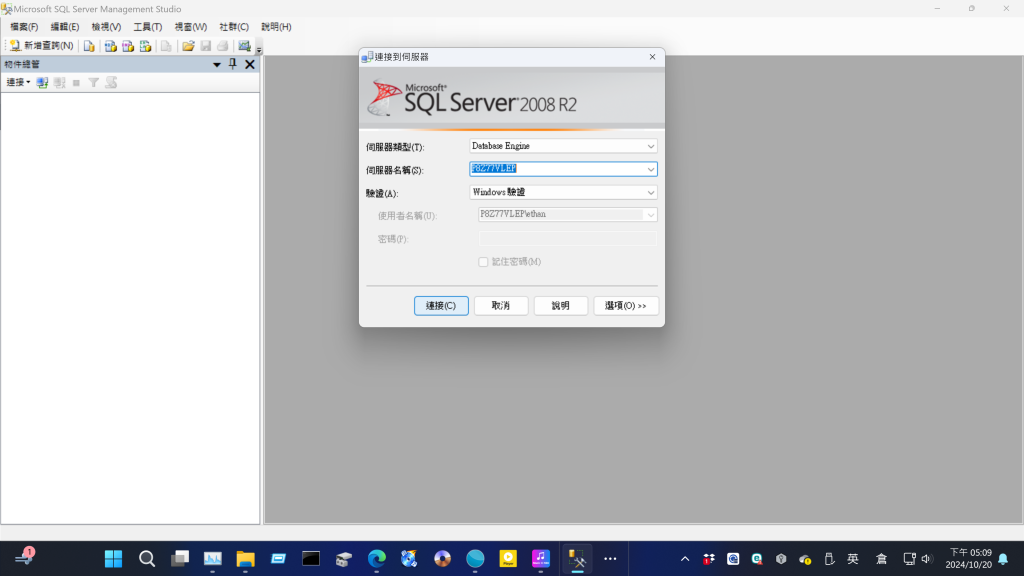This screenshot has width=1024, height=576.
Task: Click the Database Engine Query icon
Action: coord(89,46)
